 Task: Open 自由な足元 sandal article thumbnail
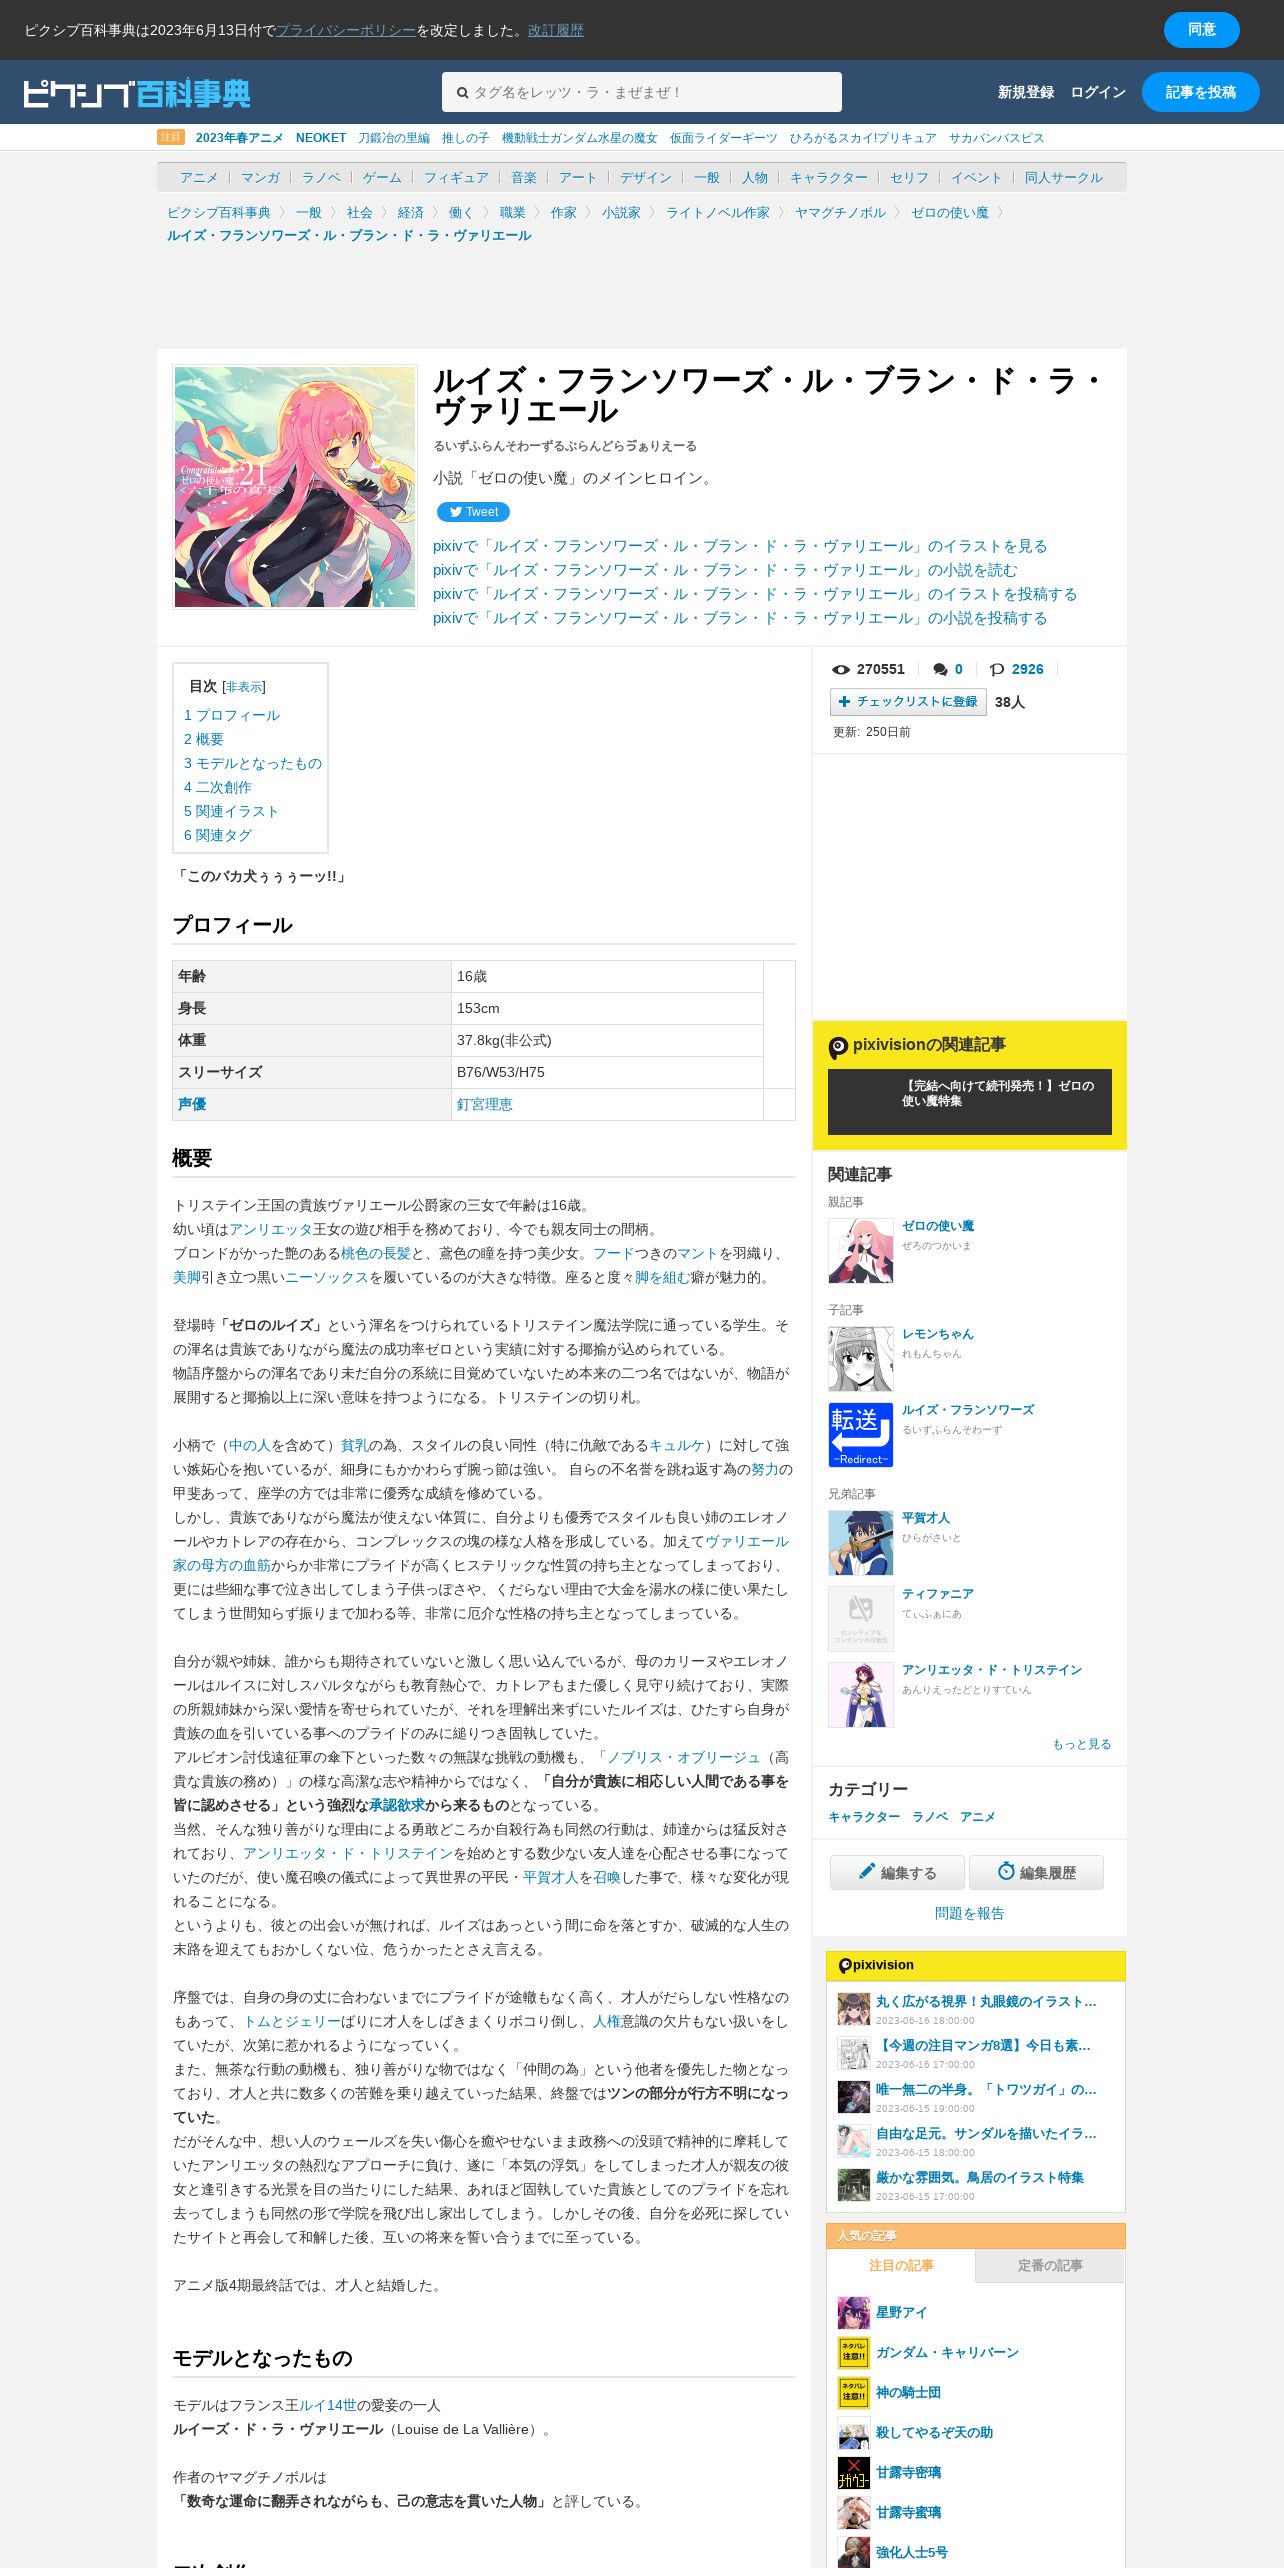tap(853, 2141)
